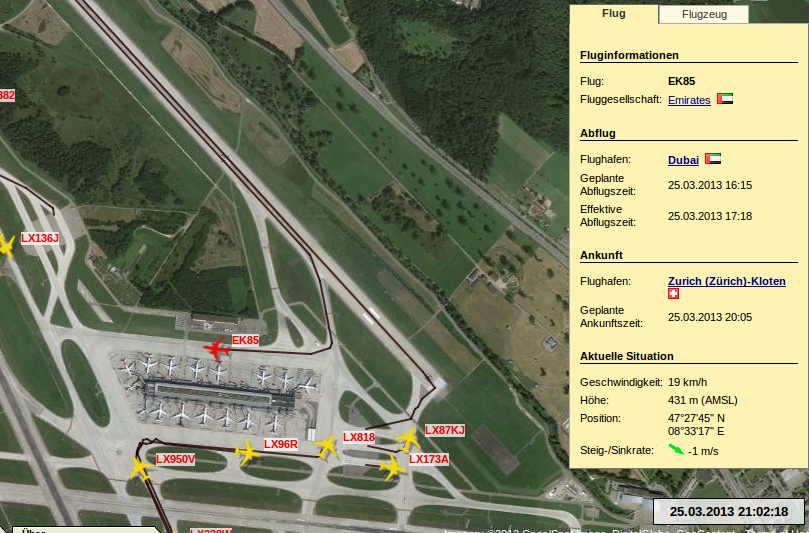Select the red EK85 aircraft on the map
This screenshot has height=533, width=809.
click(215, 349)
